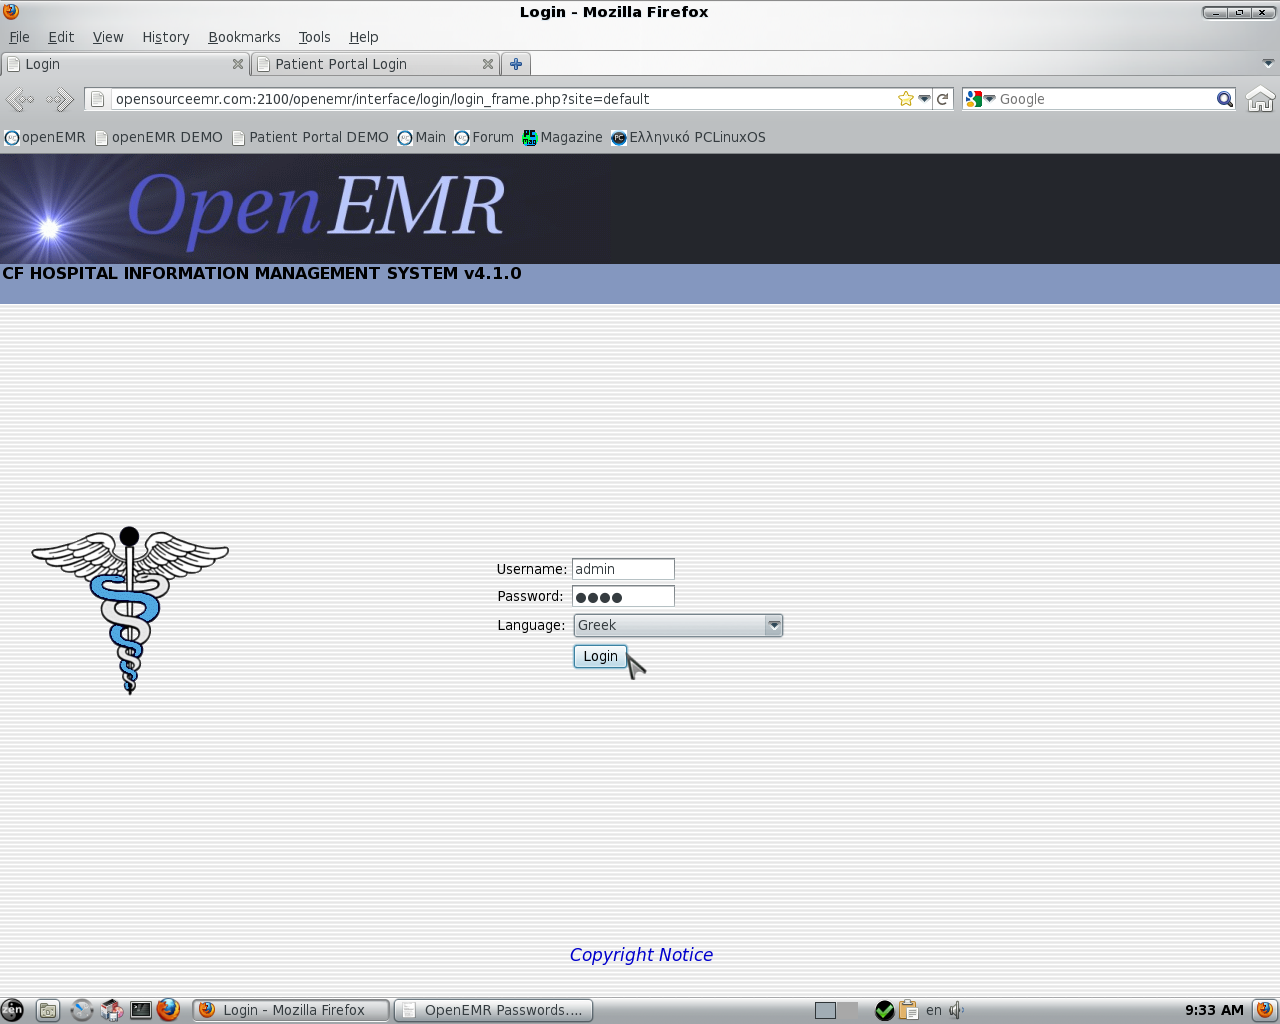The width and height of the screenshot is (1280, 1024).
Task: Open the URL history dropdown arrow
Action: 925,99
